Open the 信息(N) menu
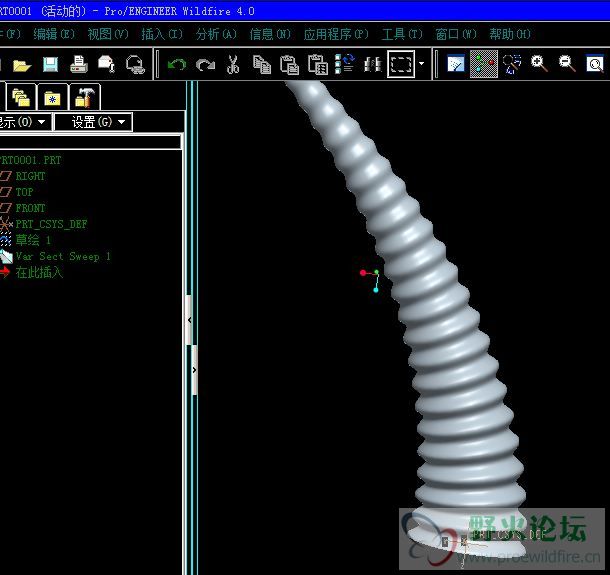Image resolution: width=610 pixels, height=575 pixels. 270,34
